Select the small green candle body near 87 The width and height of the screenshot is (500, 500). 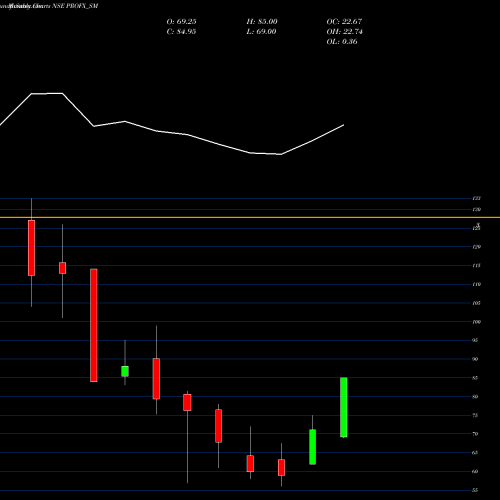(x=125, y=371)
